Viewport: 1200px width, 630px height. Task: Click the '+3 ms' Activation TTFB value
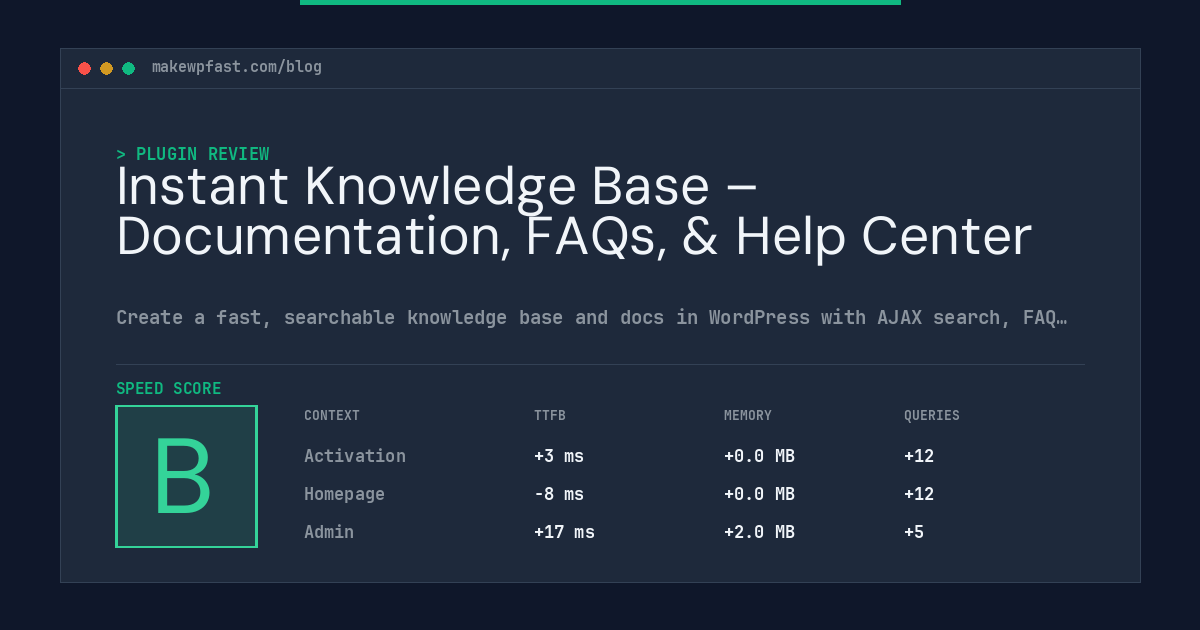coord(559,456)
